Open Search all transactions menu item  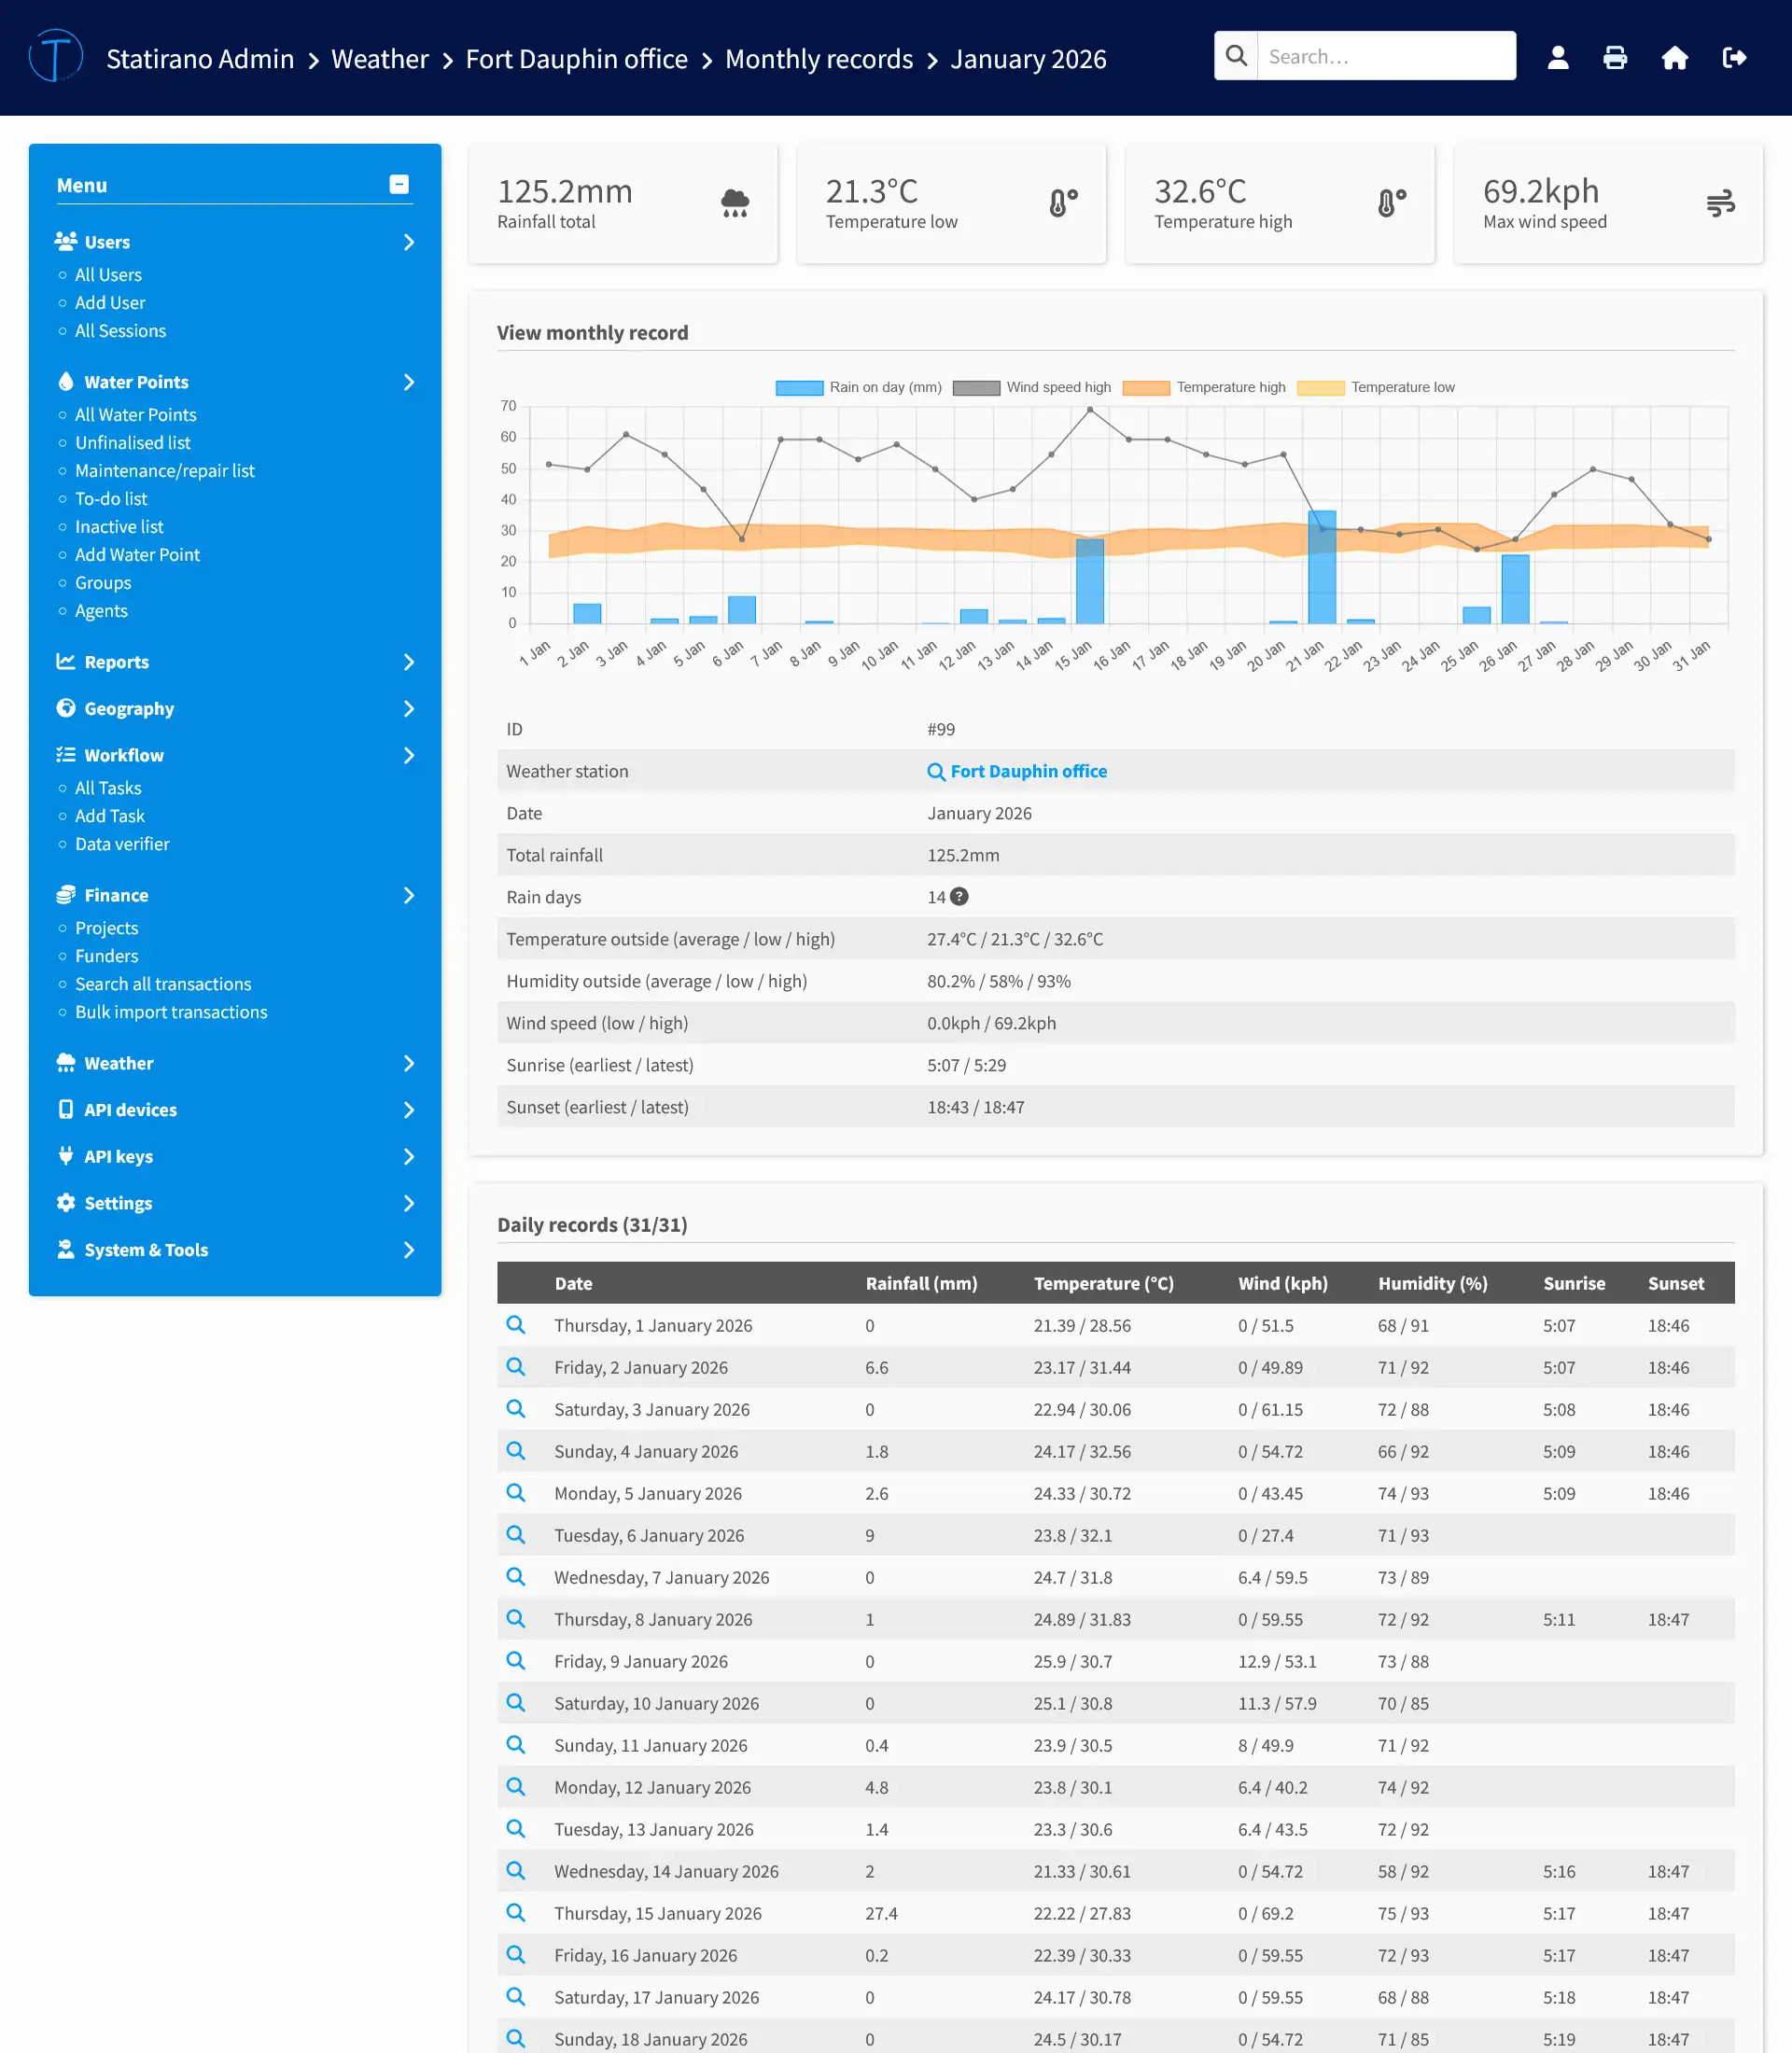163,984
